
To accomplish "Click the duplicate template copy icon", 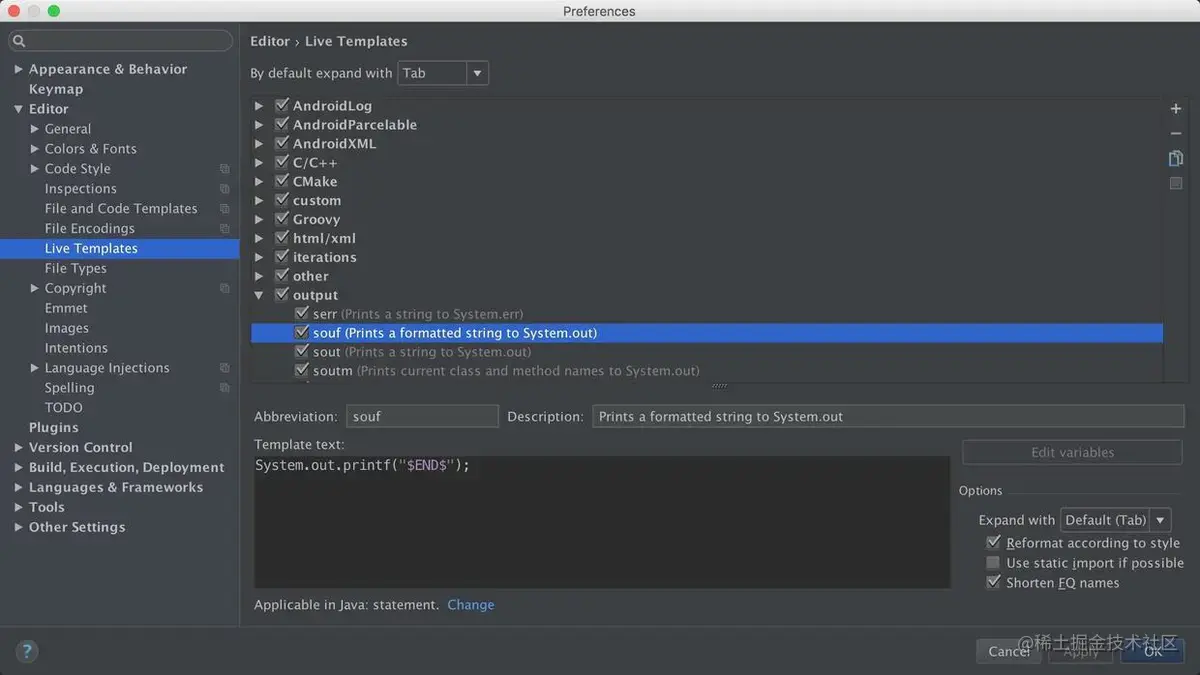I will pyautogui.click(x=1176, y=158).
